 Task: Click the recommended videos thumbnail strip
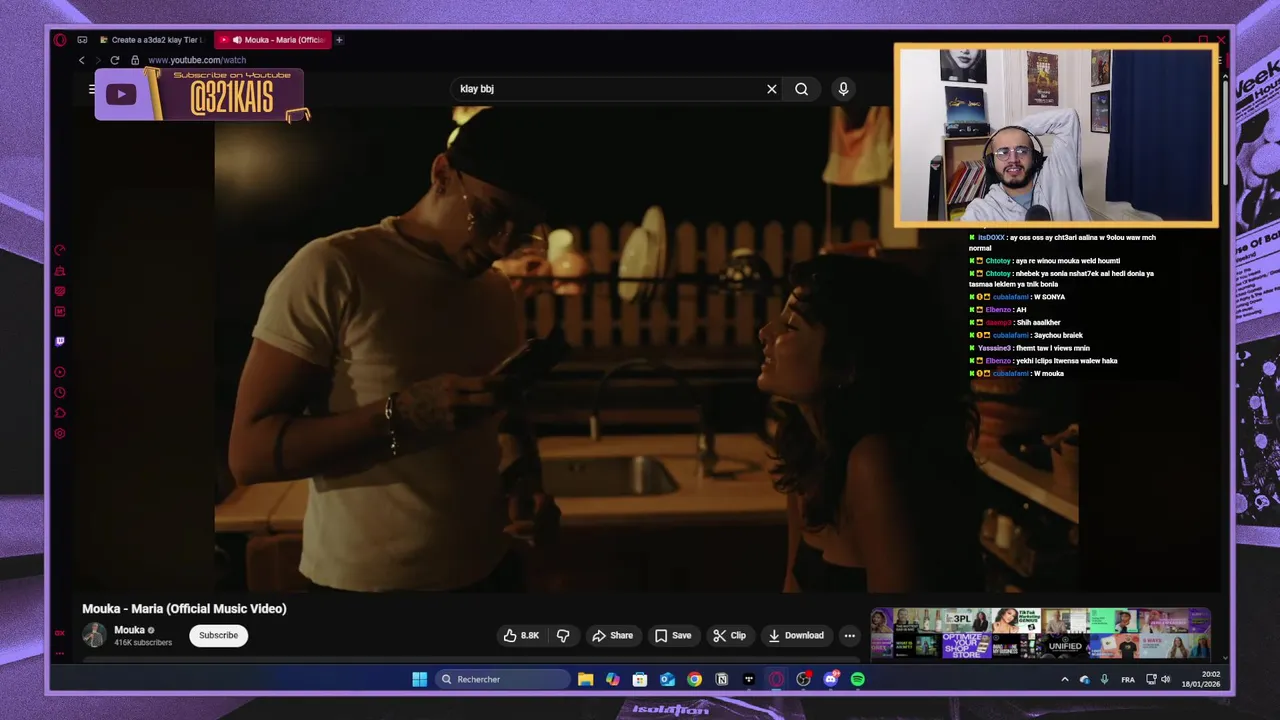[x=1040, y=633]
